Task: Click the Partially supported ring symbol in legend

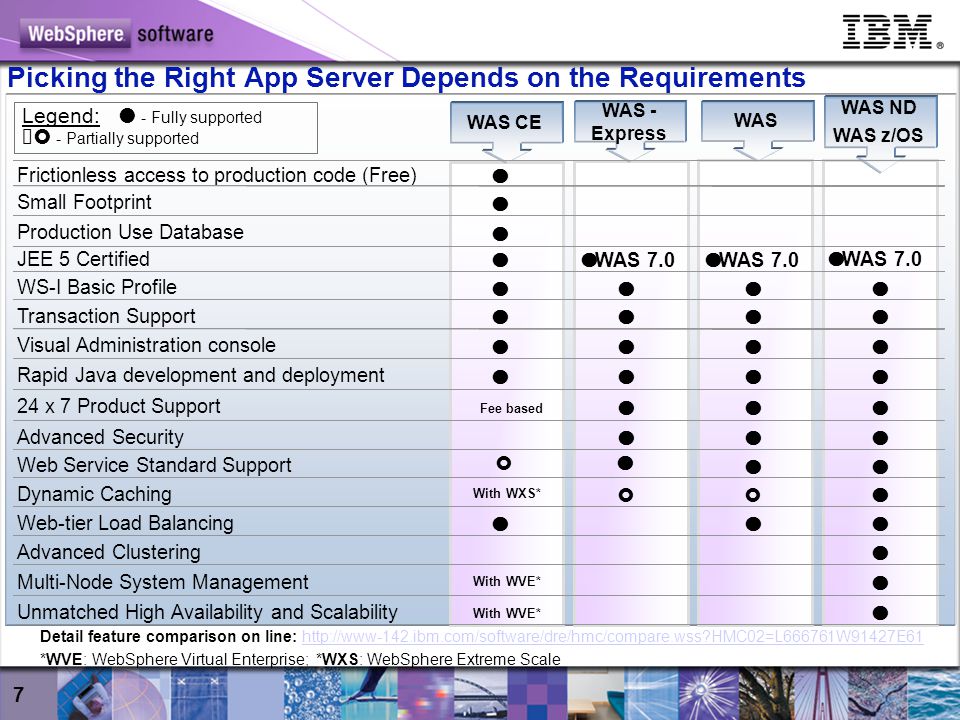Action: click(x=42, y=137)
